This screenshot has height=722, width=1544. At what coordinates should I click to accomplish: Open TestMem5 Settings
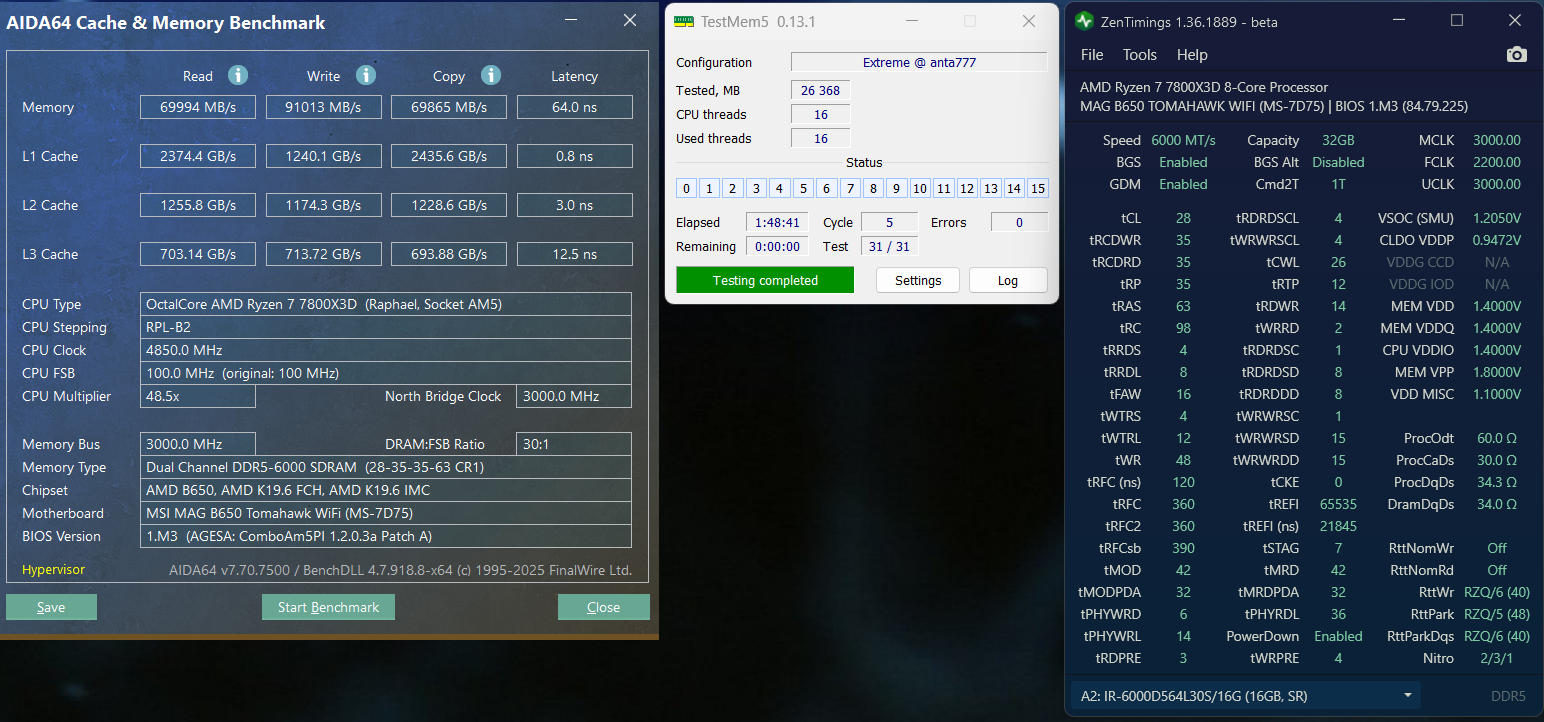[917, 280]
